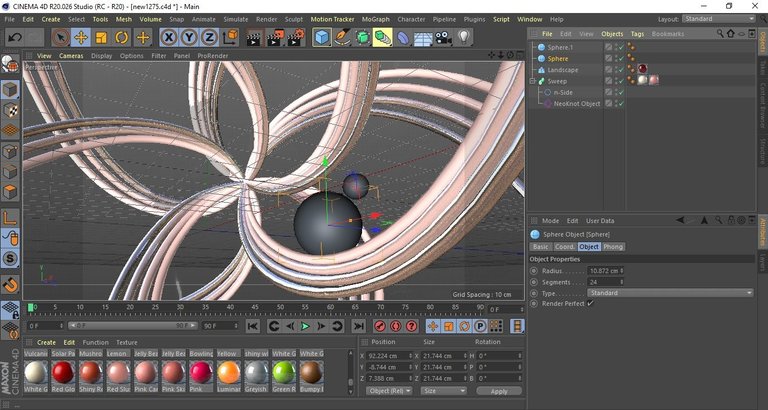Image resolution: width=768 pixels, height=410 pixels.
Task: Activate the Scale tool in top toolbar
Action: [101, 38]
